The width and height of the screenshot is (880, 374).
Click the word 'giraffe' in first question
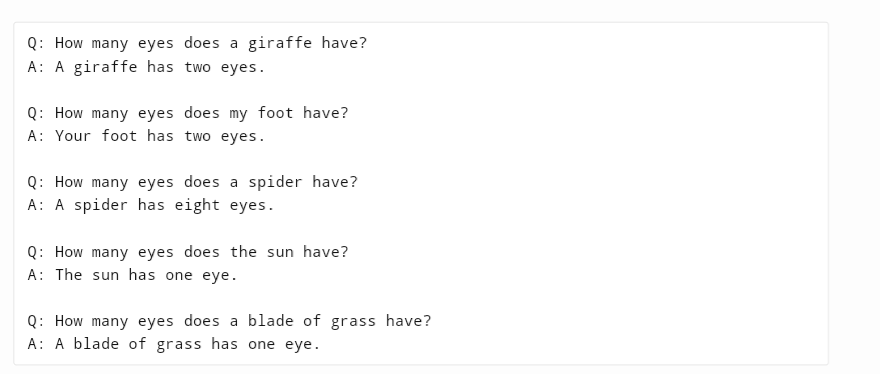(280, 43)
